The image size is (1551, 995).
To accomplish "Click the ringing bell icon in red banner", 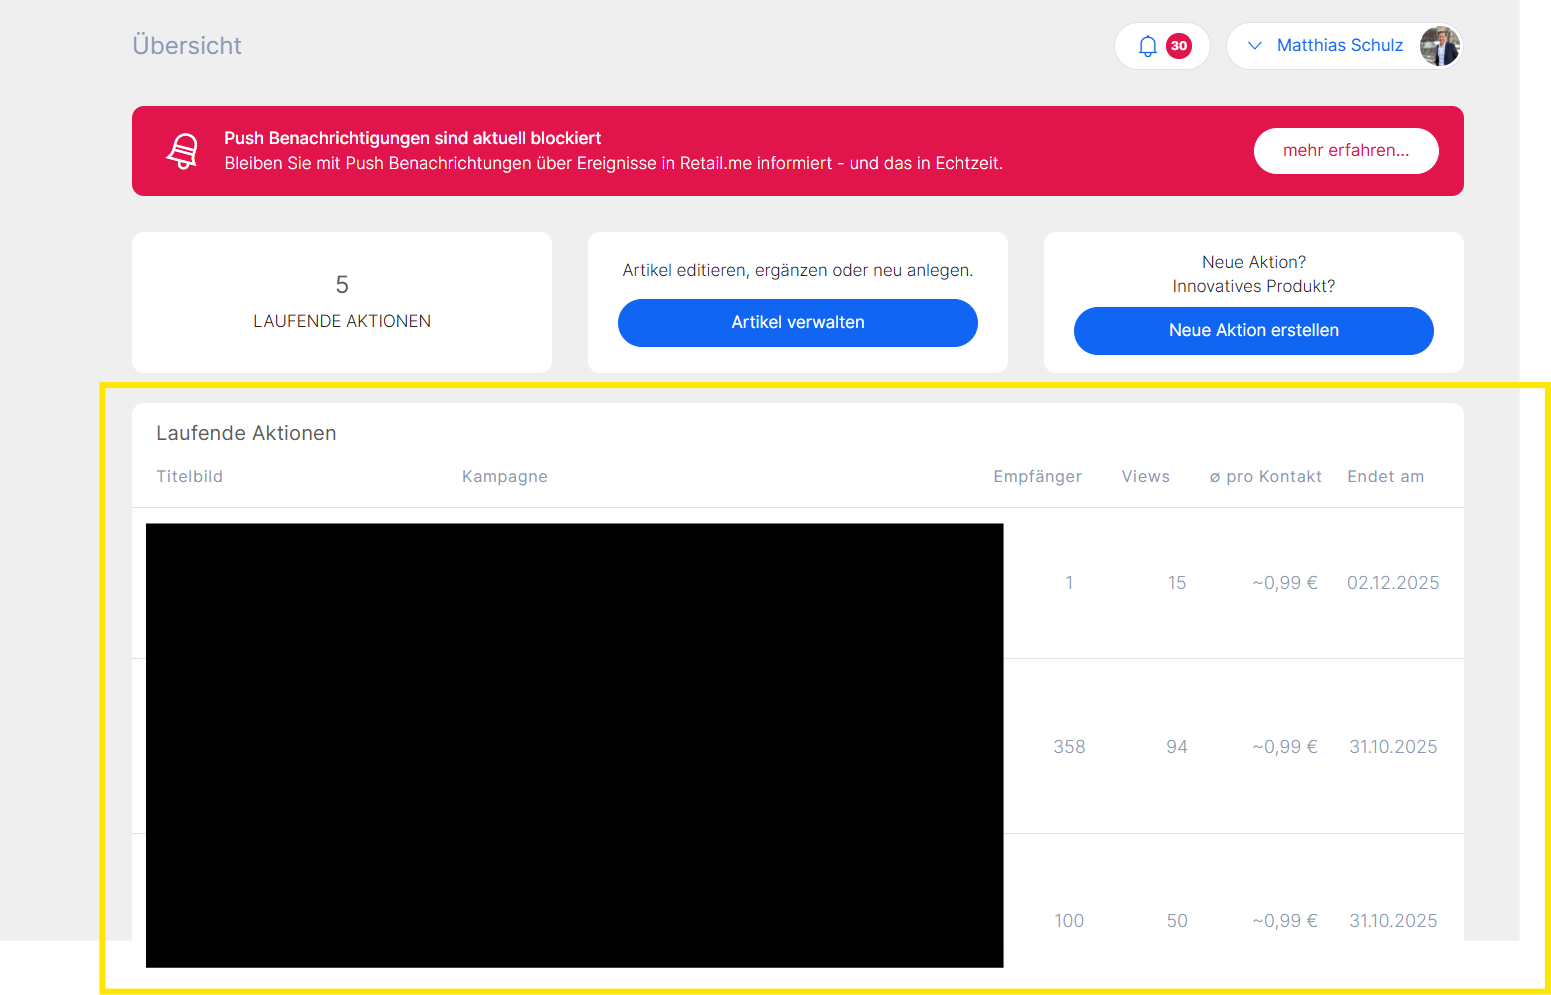I will coord(182,151).
